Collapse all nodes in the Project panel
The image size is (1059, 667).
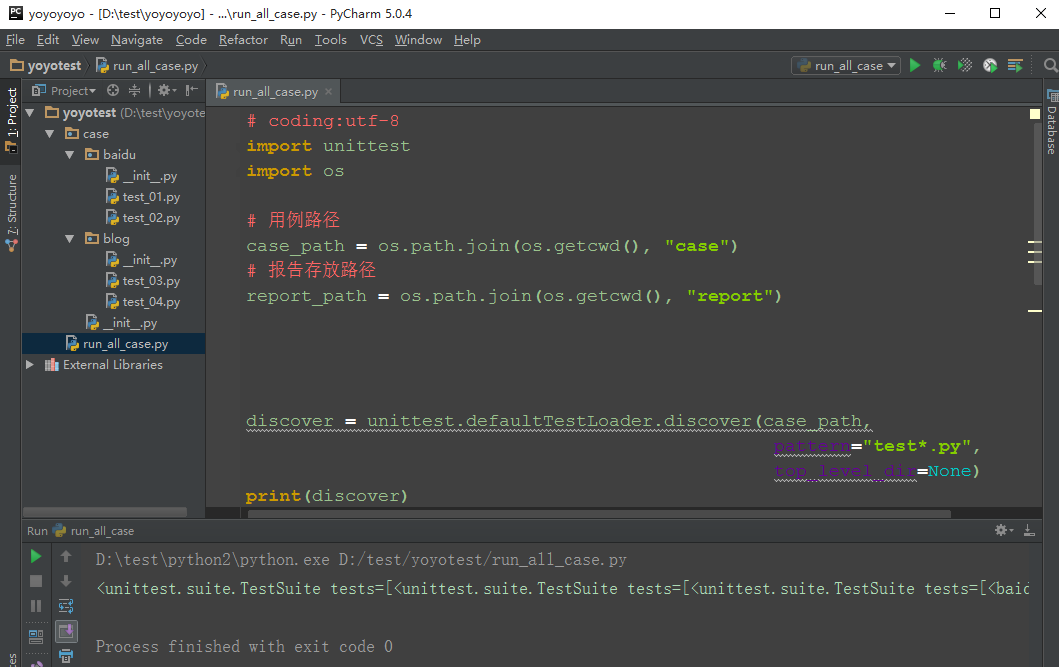(134, 90)
